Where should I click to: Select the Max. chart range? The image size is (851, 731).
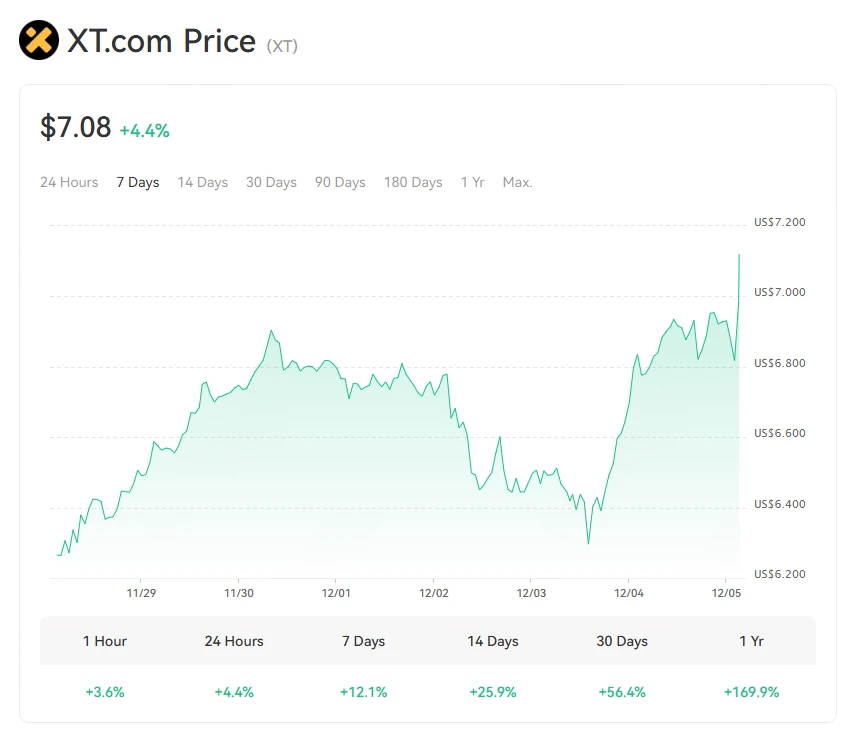517,182
